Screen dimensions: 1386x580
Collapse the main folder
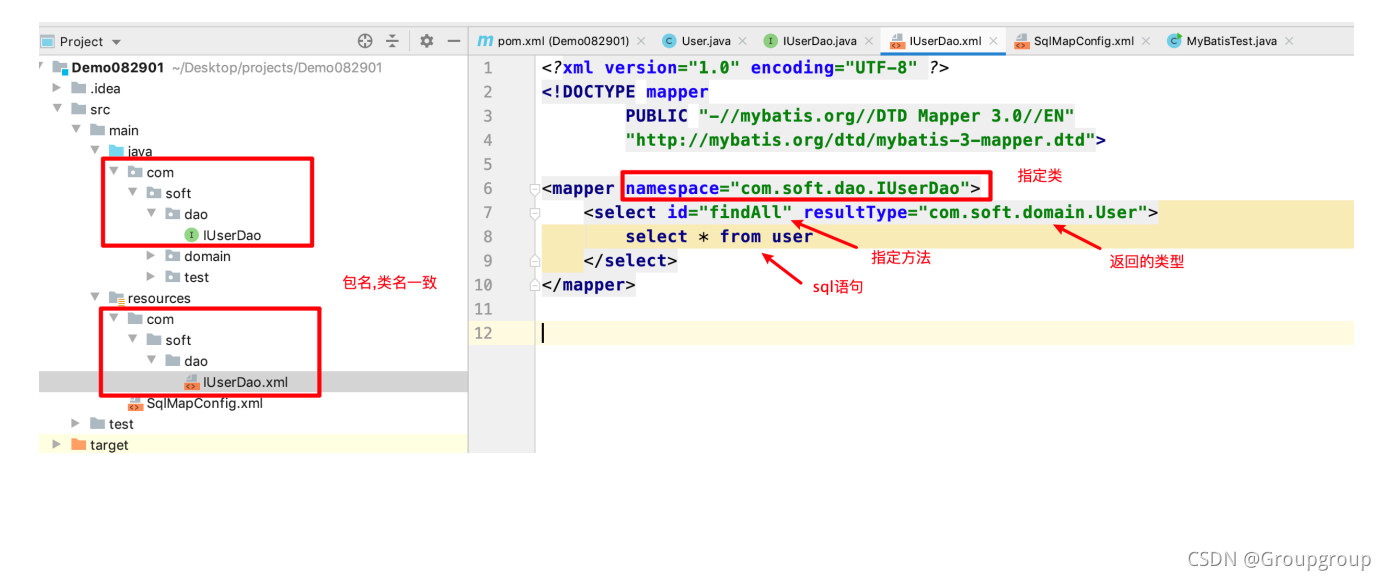76,130
